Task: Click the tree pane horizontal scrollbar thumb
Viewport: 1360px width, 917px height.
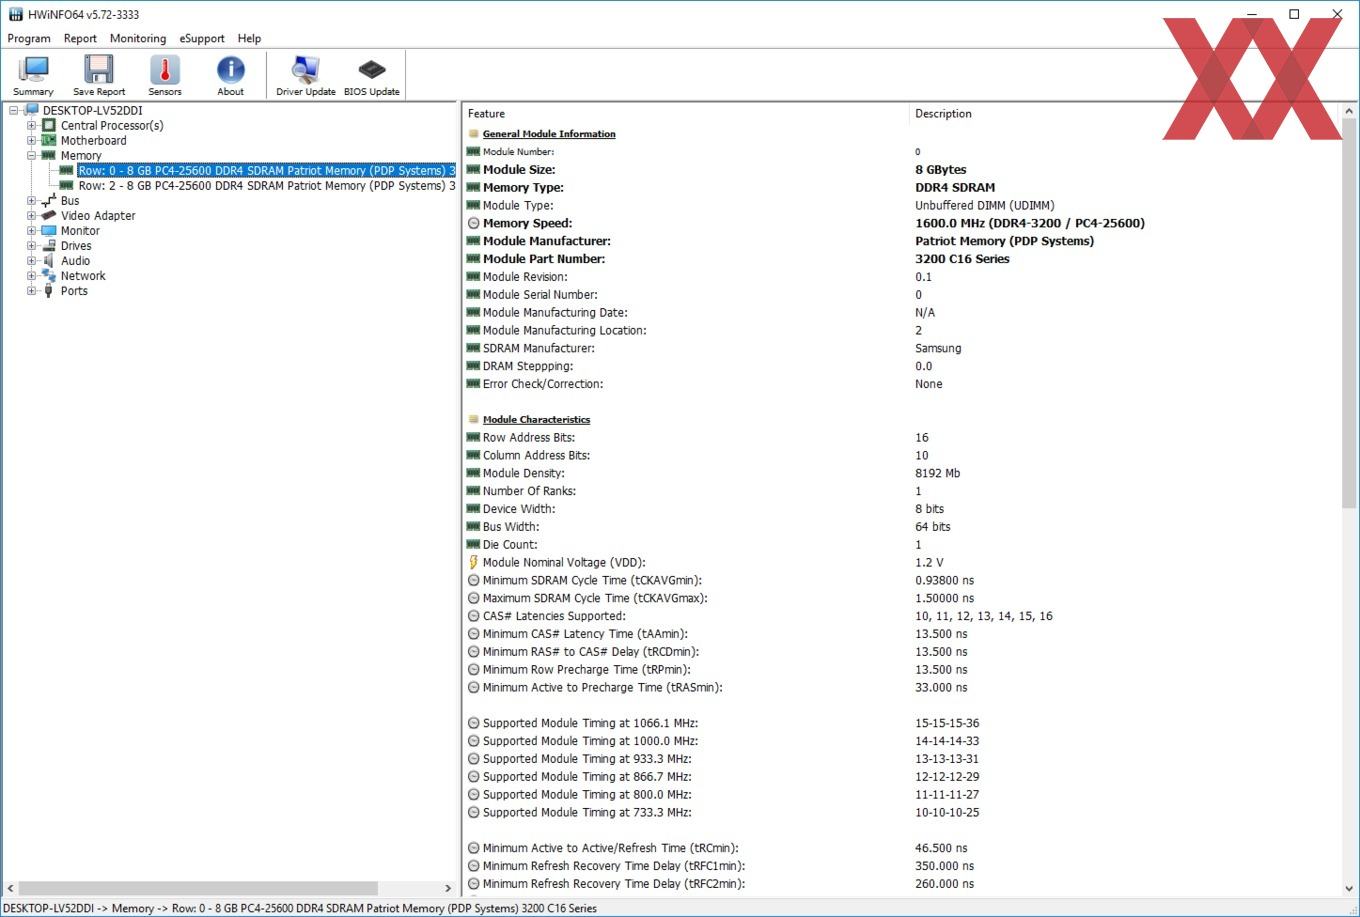Action: 198,888
